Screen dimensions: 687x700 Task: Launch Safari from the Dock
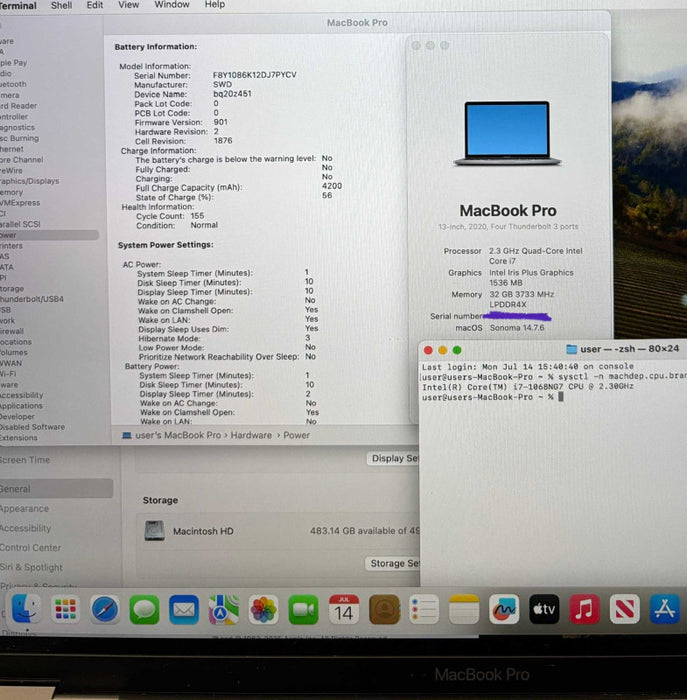click(105, 609)
